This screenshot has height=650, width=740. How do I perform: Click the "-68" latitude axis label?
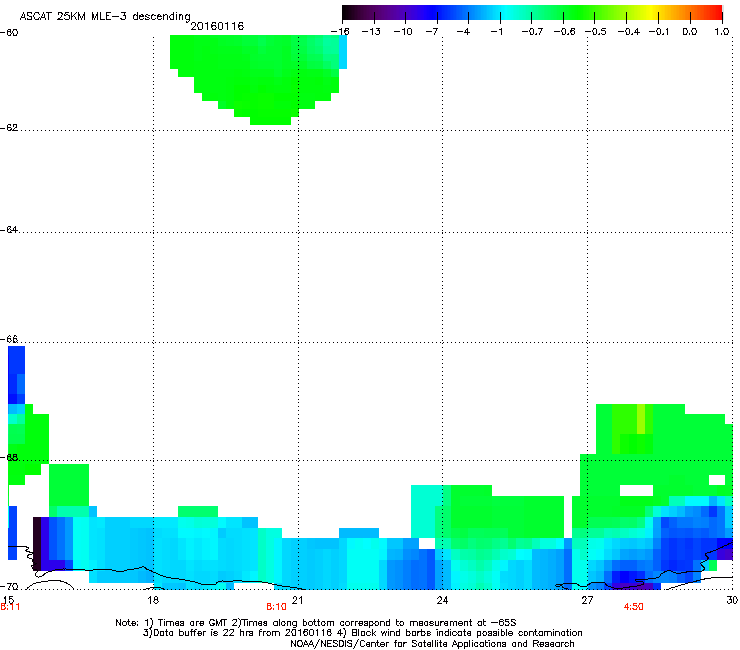pyautogui.click(x=9, y=458)
